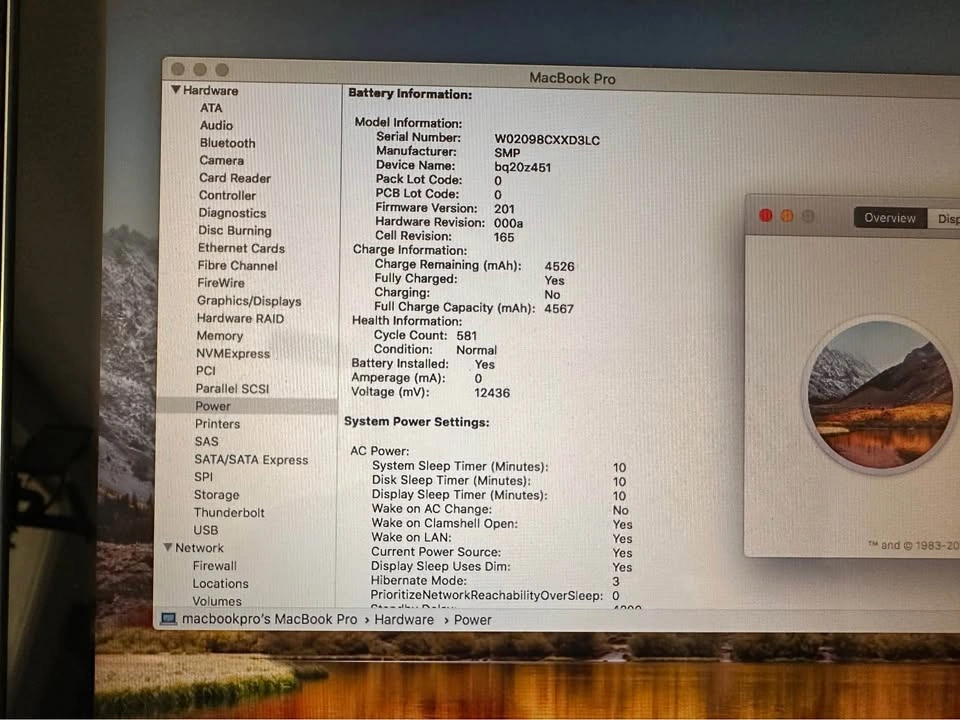Click the Condition value Normal
Viewport: 960px width, 720px height.
pyautogui.click(x=476, y=350)
